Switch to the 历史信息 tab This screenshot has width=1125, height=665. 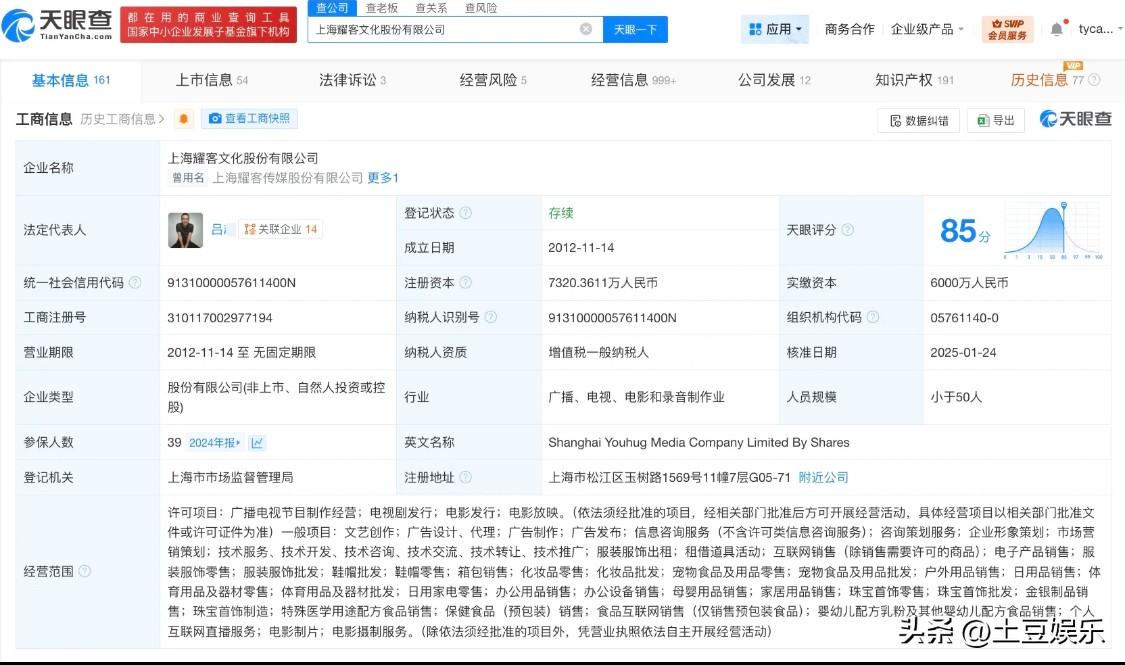[x=1047, y=80]
